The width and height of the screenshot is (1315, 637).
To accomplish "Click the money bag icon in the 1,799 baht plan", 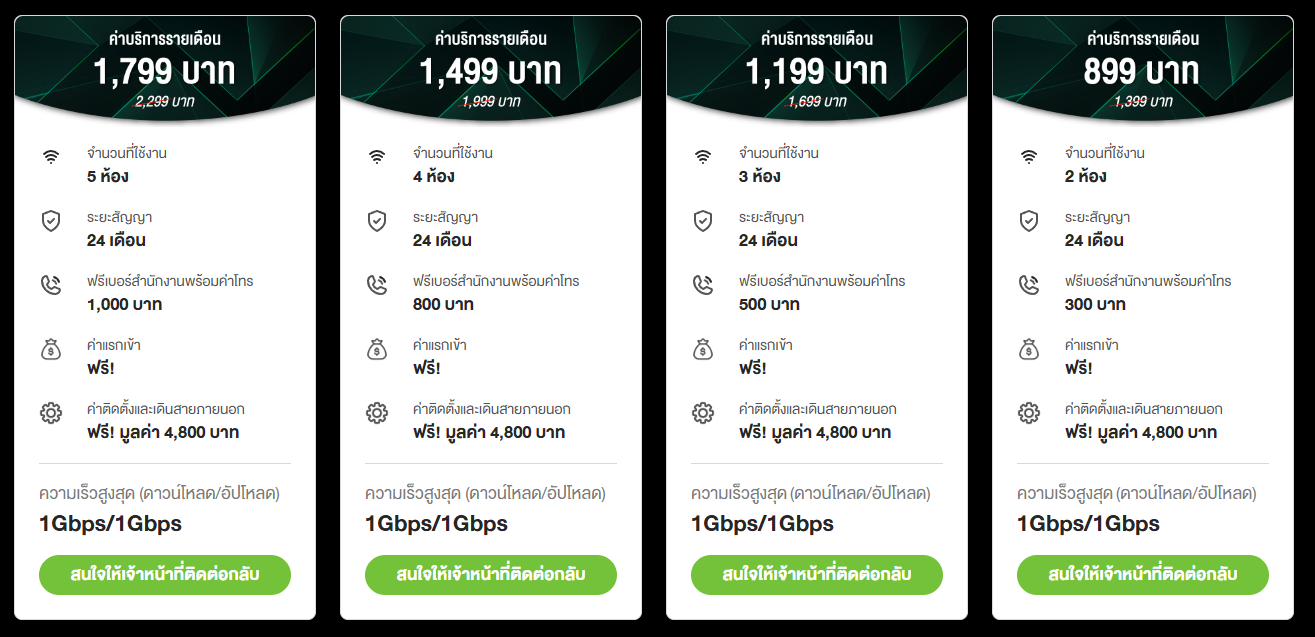I will pos(51,349).
